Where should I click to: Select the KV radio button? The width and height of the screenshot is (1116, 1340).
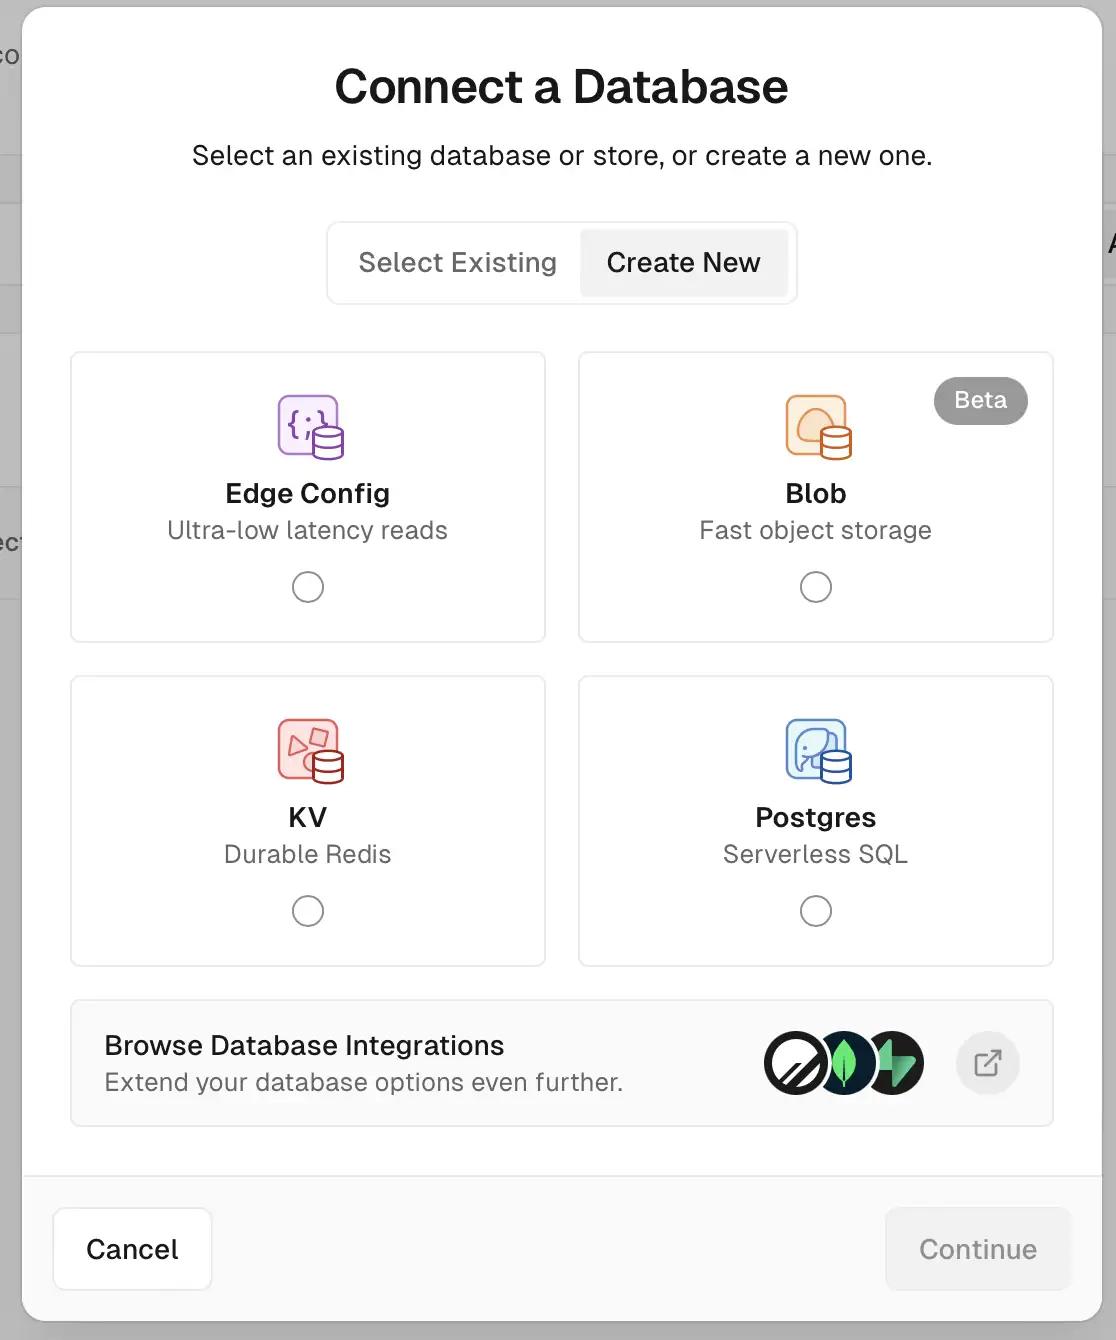(x=308, y=911)
